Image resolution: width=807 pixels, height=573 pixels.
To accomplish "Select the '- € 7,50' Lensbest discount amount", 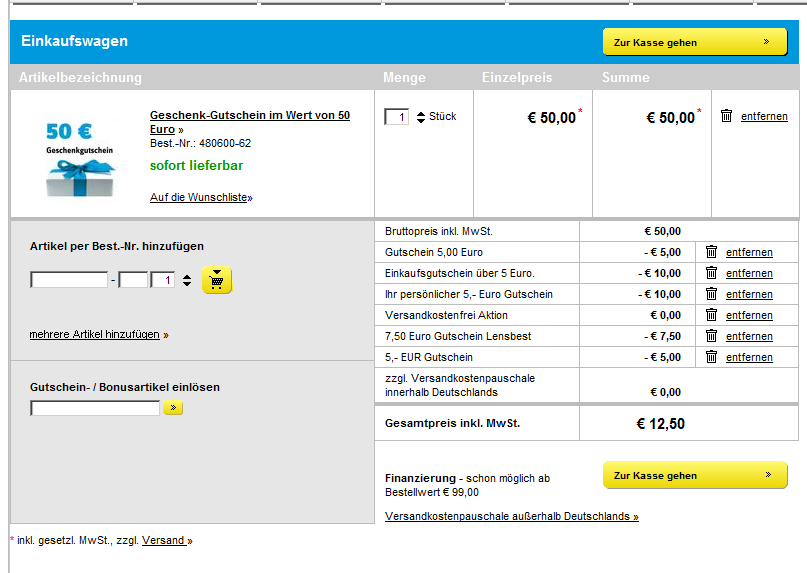I will click(x=662, y=336).
